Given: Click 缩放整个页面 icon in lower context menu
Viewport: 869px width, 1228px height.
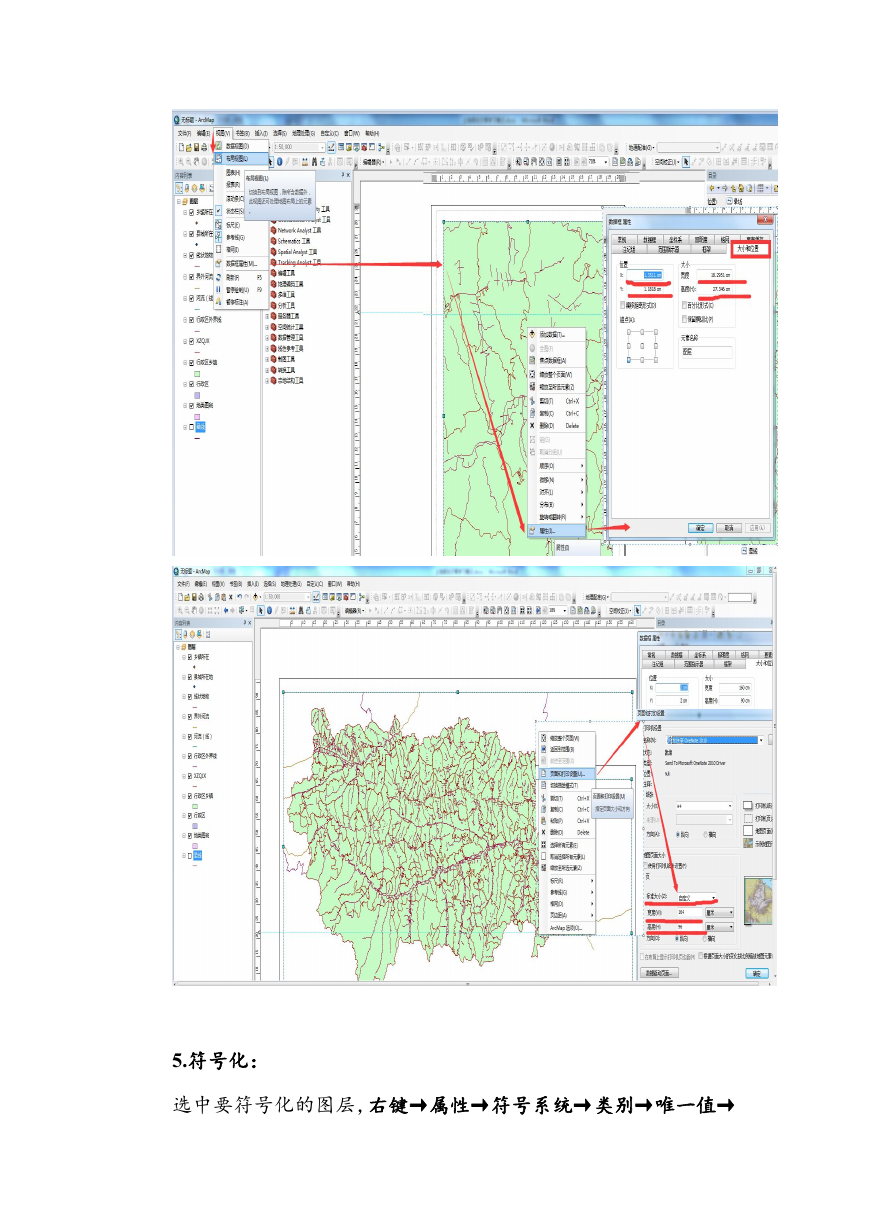Looking at the screenshot, I should [544, 738].
